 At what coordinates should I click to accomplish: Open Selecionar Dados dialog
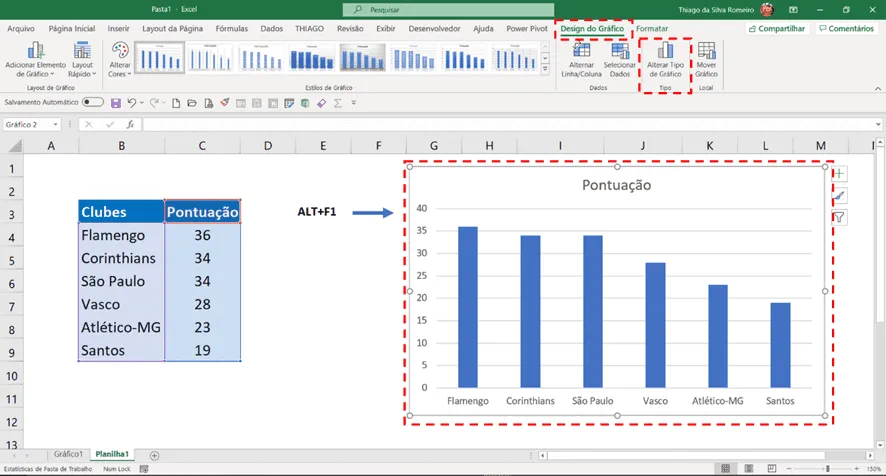619,59
